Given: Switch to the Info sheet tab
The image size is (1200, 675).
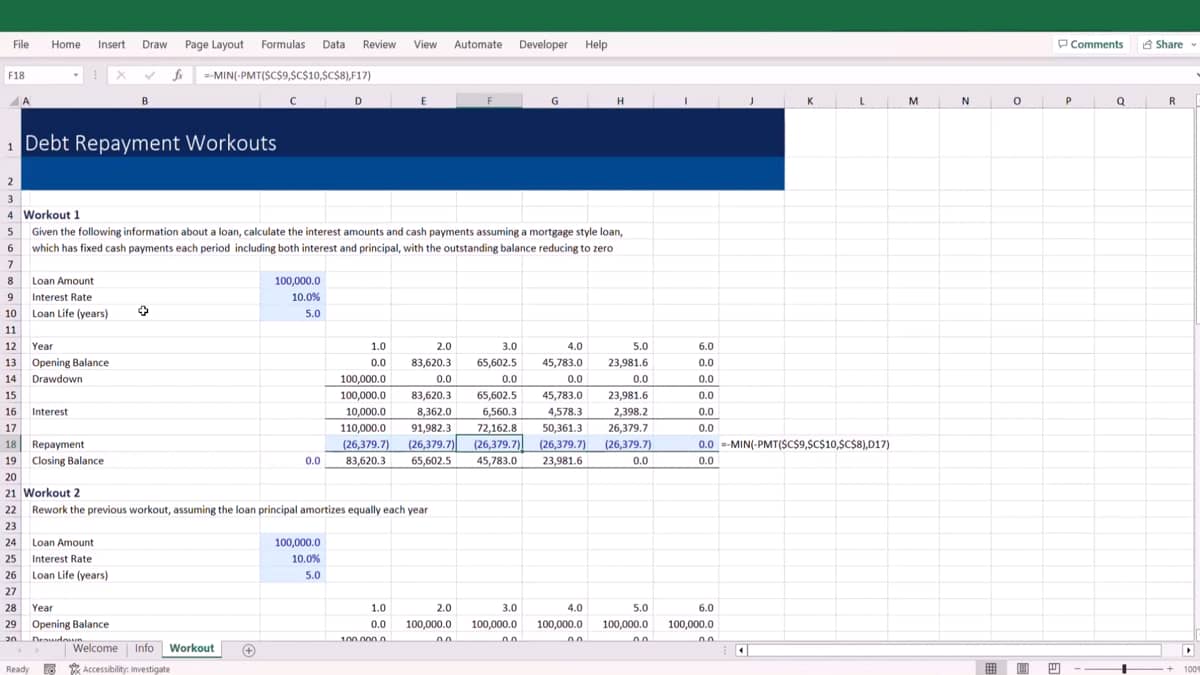Looking at the screenshot, I should [x=144, y=648].
